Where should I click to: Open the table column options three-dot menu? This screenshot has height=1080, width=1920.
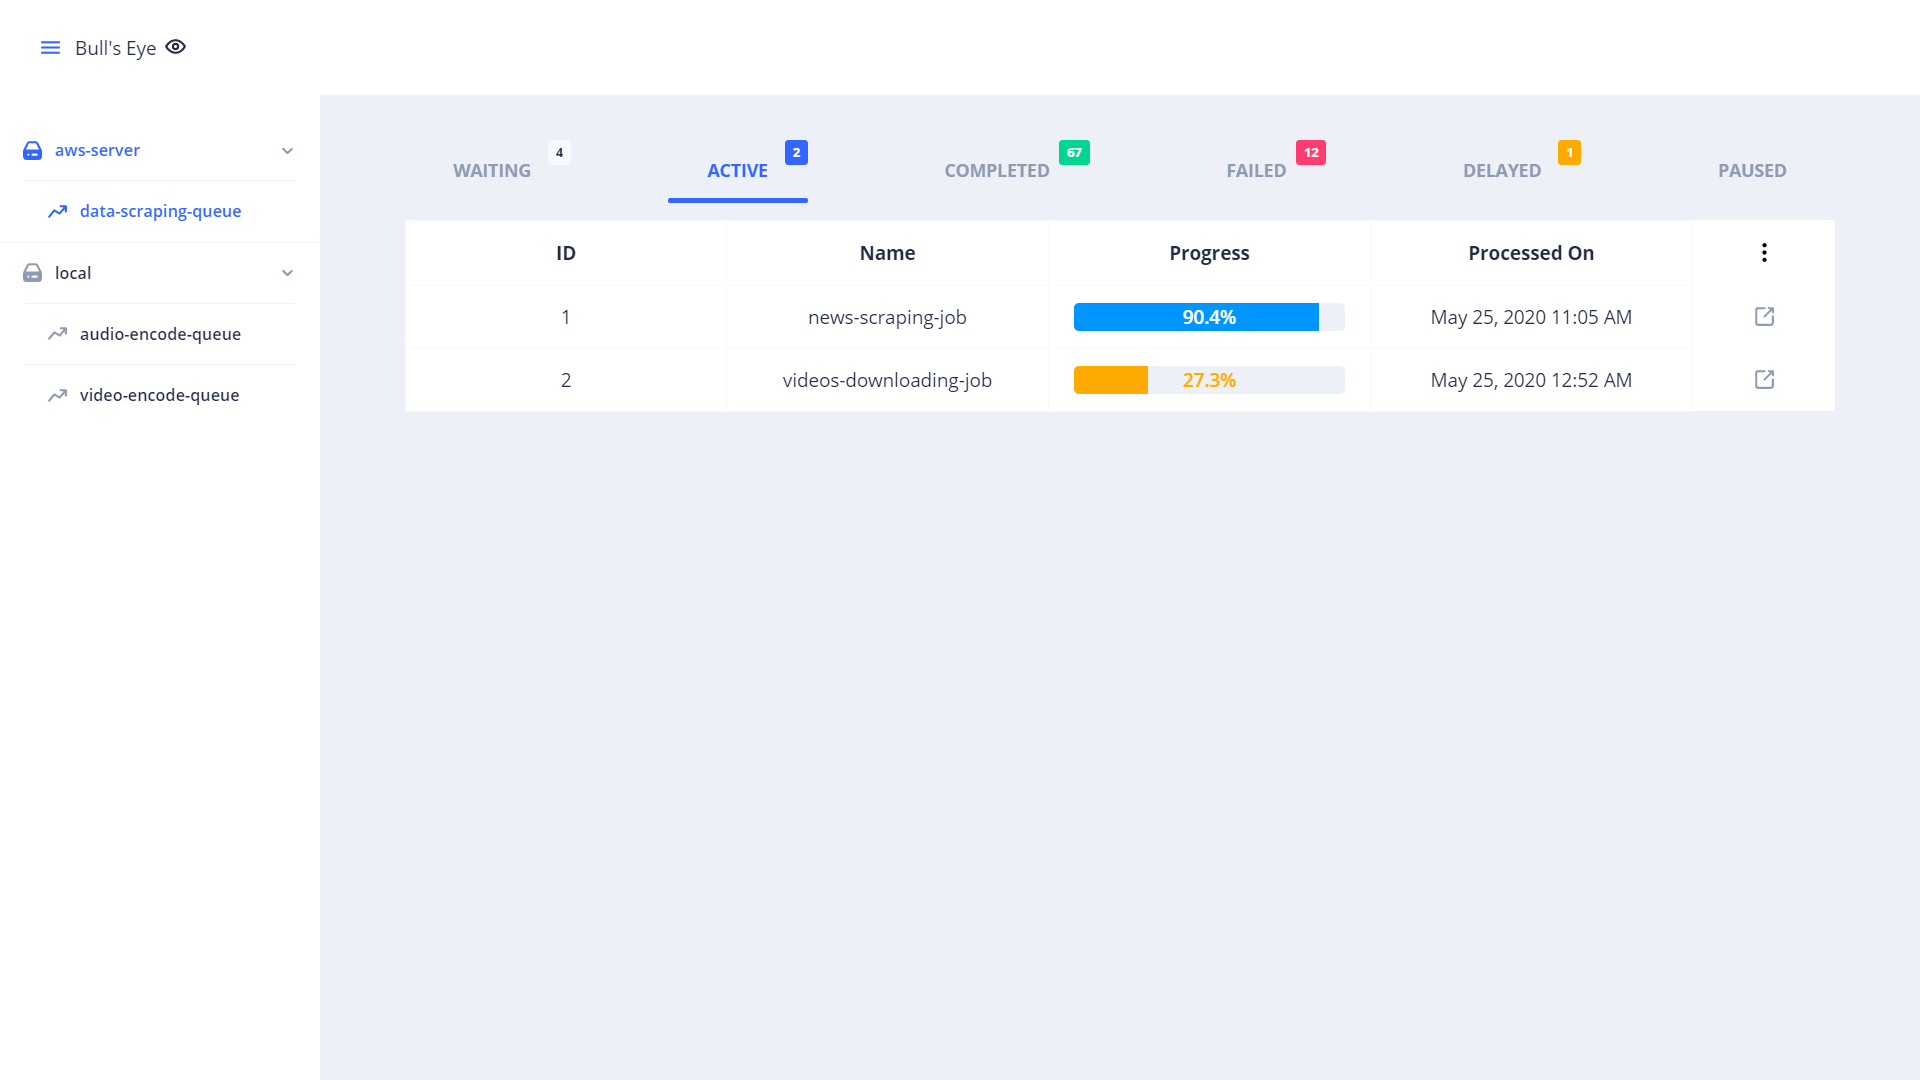(1764, 253)
